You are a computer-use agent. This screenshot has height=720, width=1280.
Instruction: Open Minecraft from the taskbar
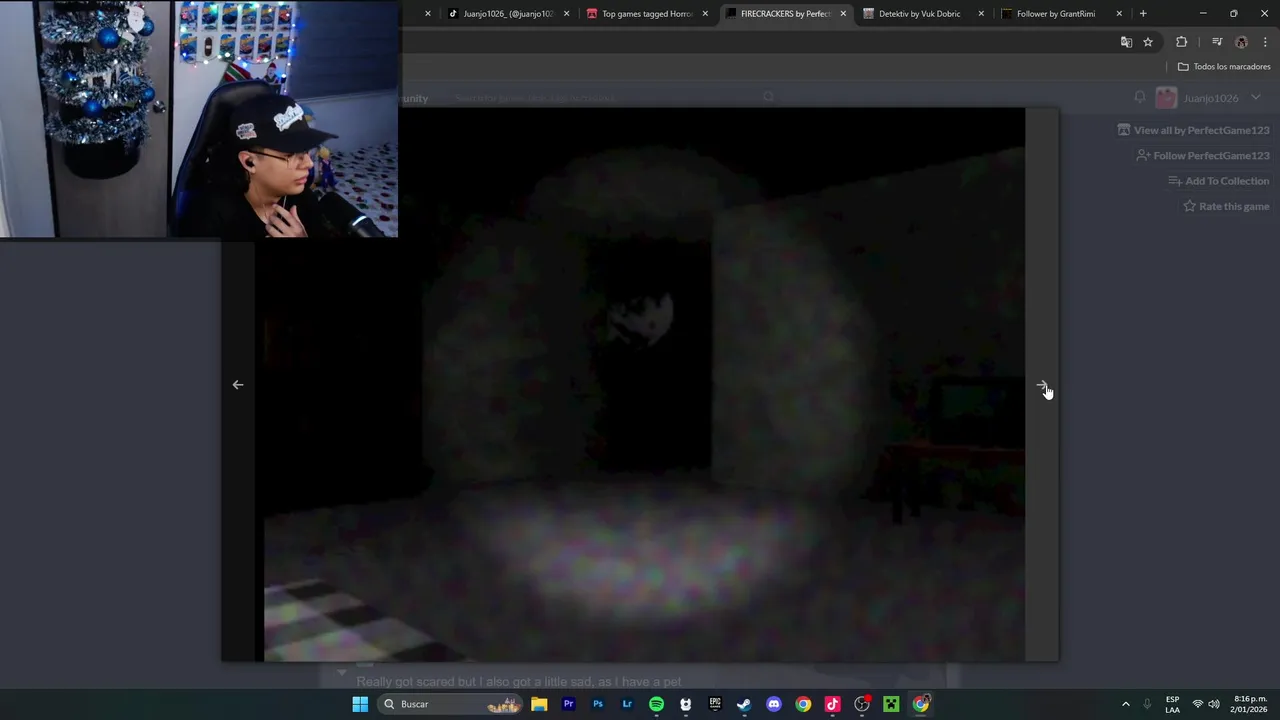(891, 704)
